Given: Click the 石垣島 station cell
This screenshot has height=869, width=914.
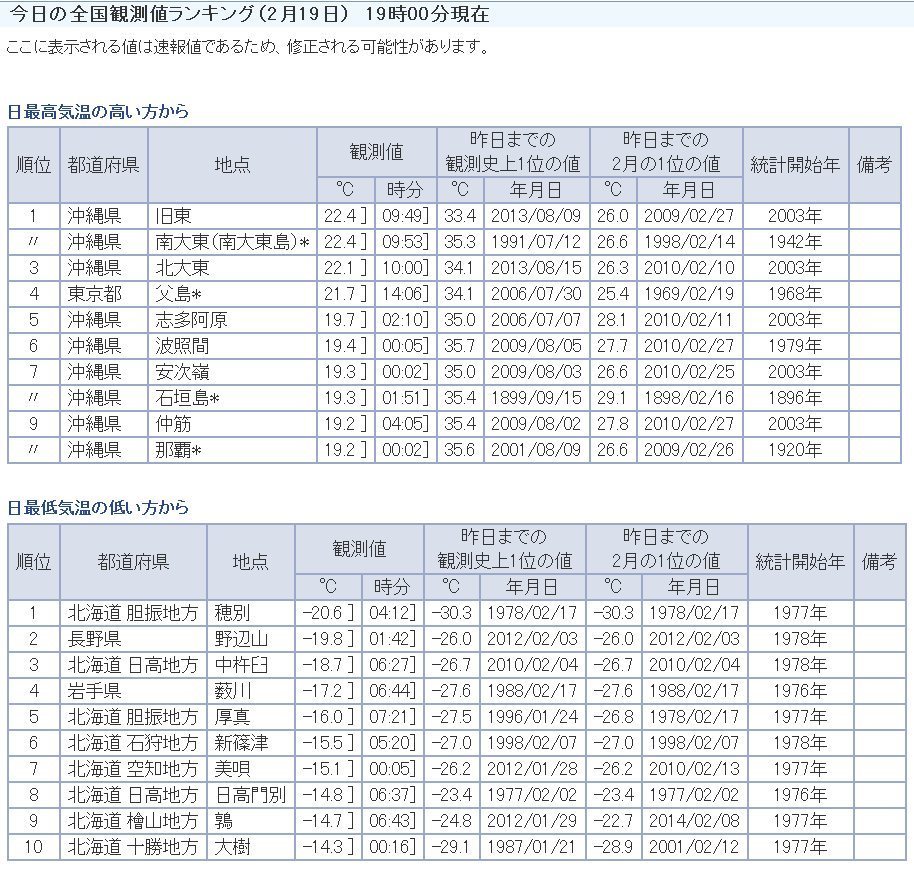Looking at the screenshot, I should [x=188, y=398].
